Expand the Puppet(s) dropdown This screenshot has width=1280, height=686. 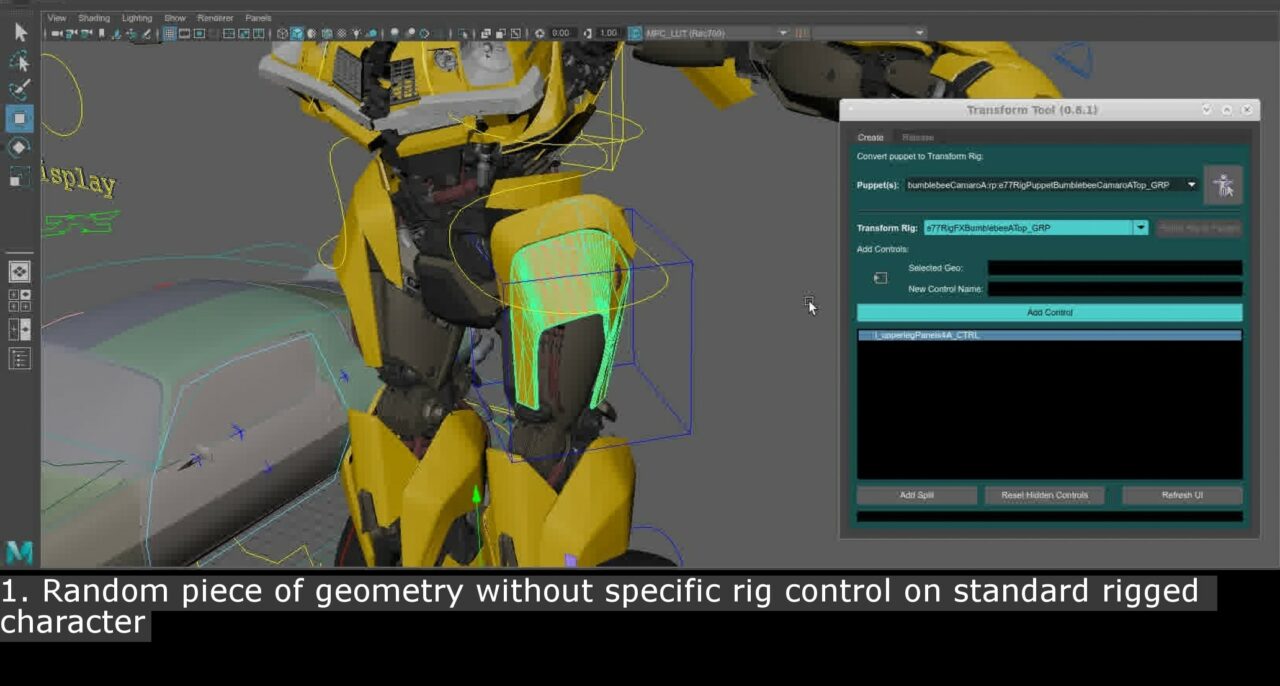[1192, 185]
